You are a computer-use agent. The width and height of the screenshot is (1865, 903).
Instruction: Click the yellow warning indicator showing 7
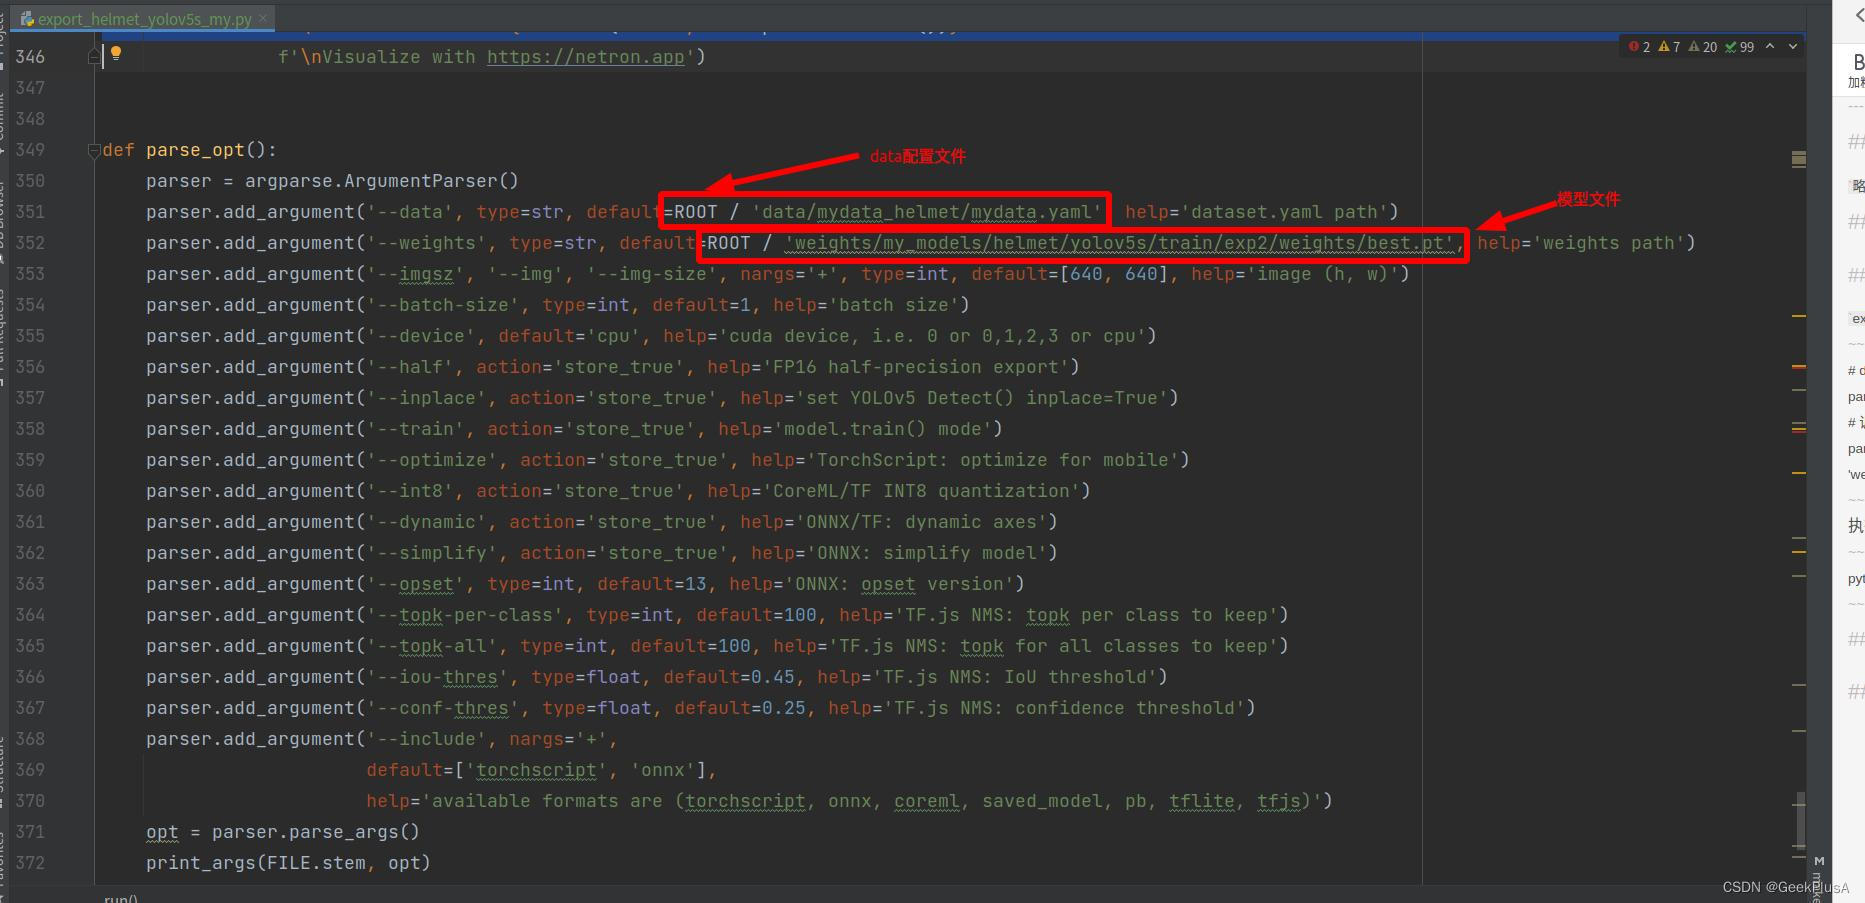[x=1670, y=47]
